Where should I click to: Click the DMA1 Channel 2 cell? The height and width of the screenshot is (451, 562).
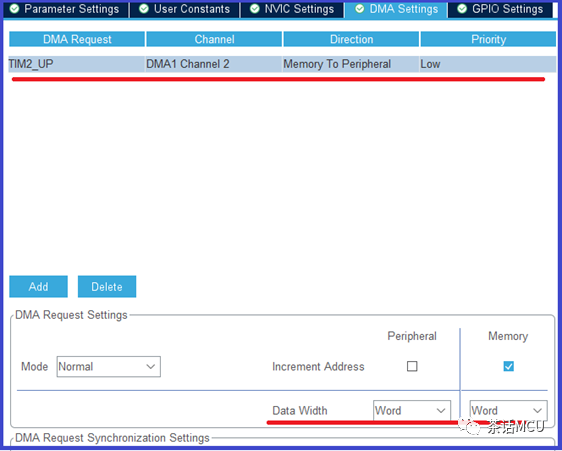[x=214, y=64]
